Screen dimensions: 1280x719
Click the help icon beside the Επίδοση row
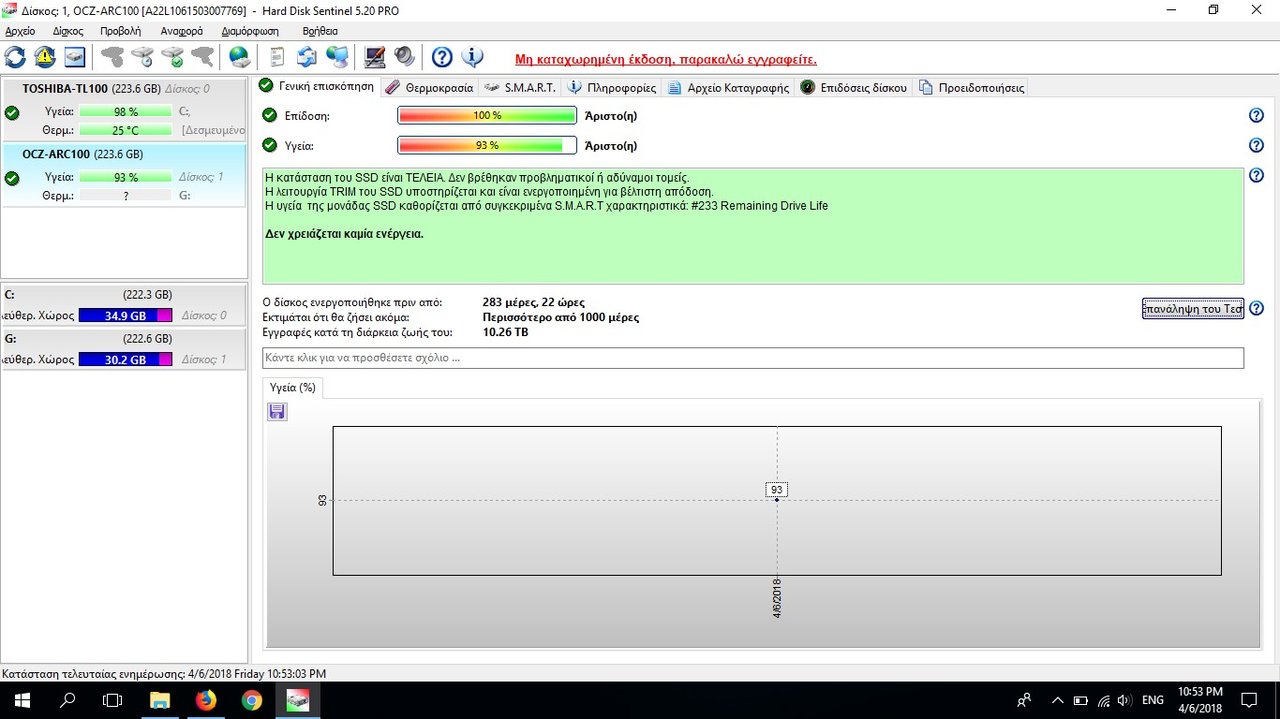(1257, 116)
